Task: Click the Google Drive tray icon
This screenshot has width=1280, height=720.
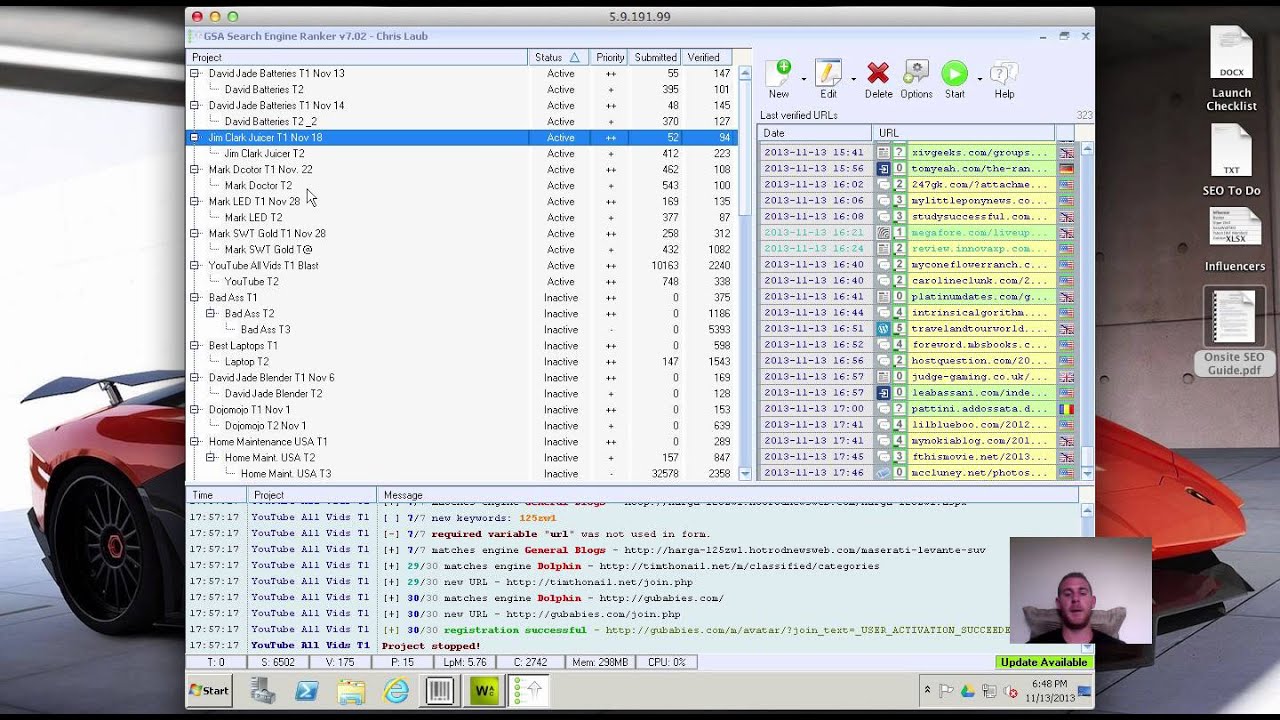Action: 968,691
